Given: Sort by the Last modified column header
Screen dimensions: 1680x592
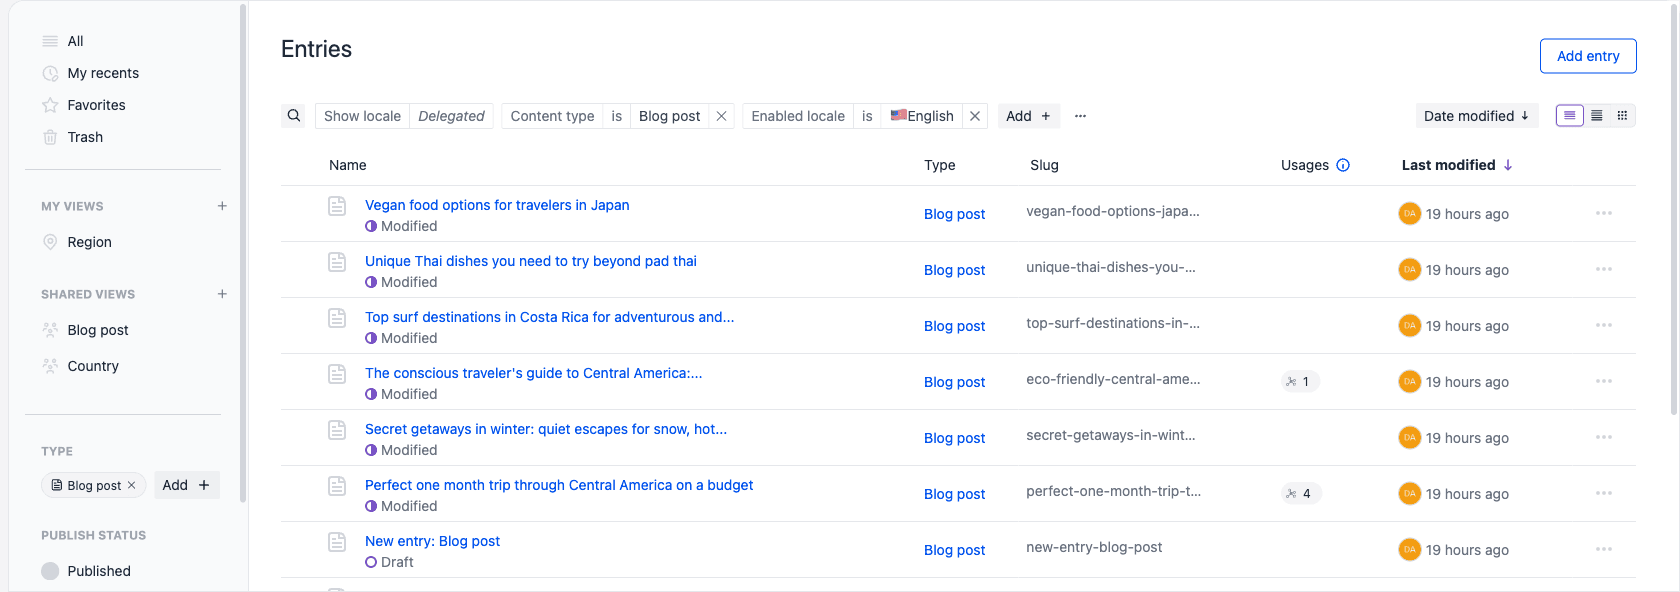Looking at the screenshot, I should click(x=1457, y=165).
